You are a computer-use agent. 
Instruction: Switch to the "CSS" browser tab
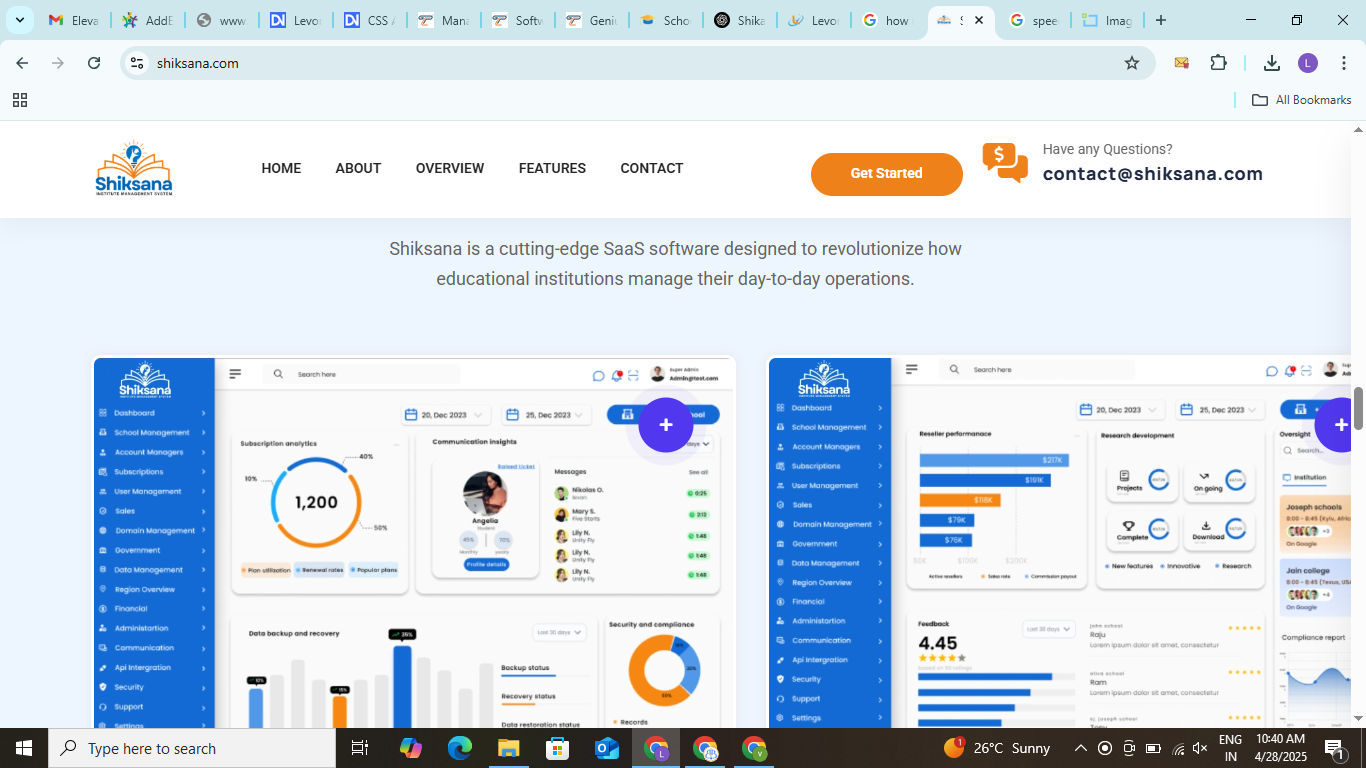(x=369, y=20)
